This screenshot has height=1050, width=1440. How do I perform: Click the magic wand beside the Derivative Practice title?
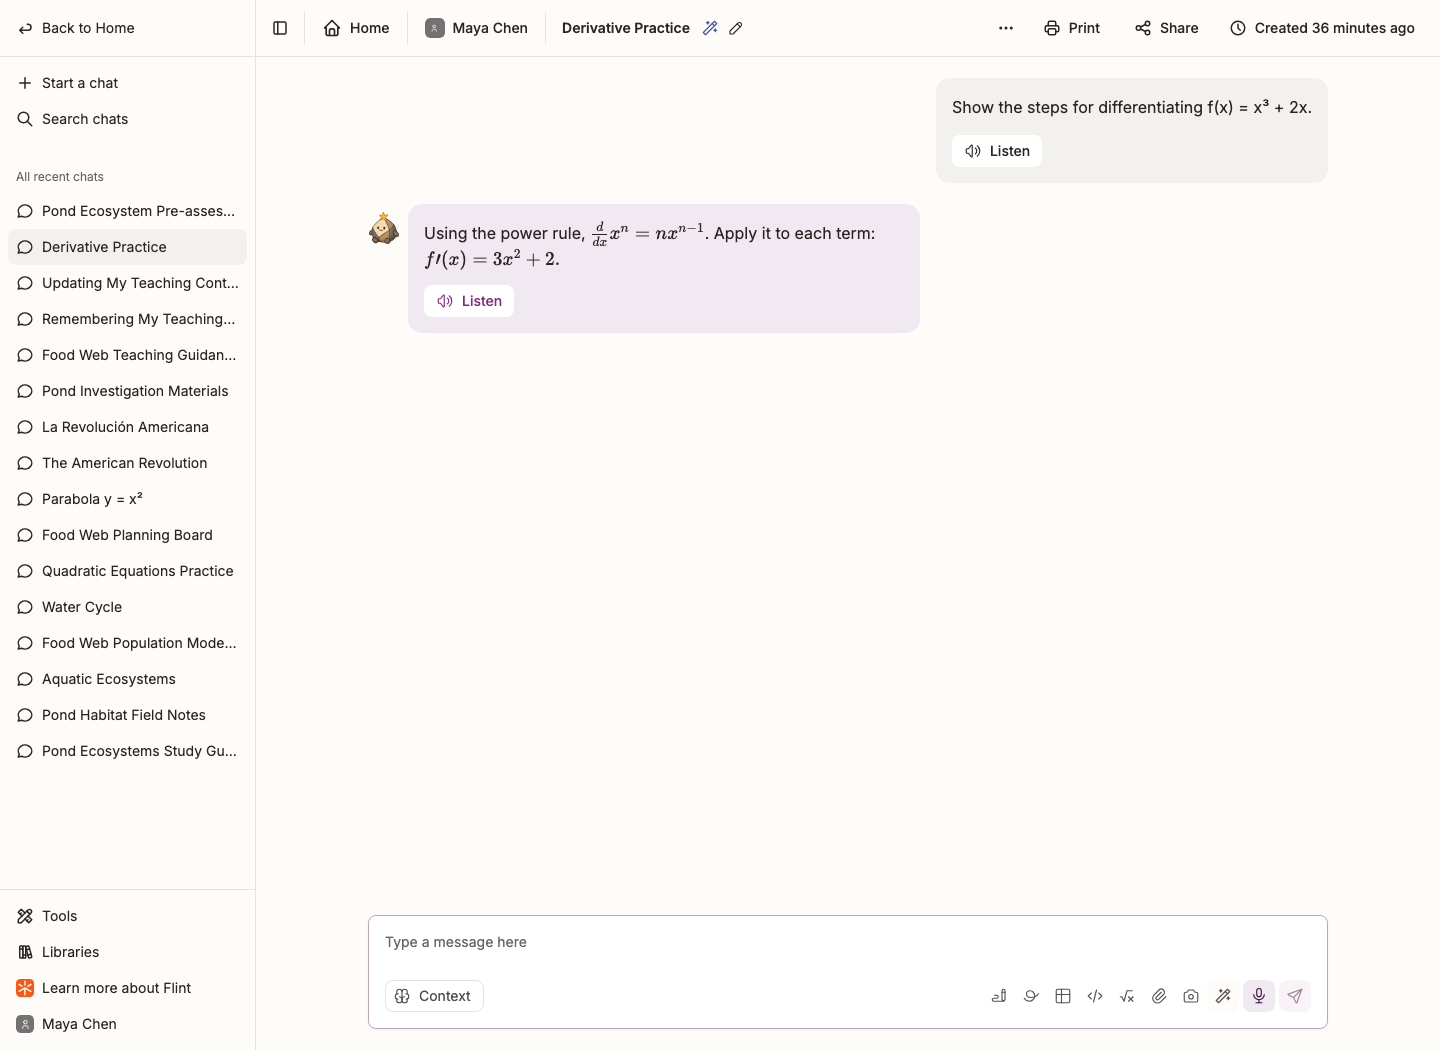click(710, 28)
